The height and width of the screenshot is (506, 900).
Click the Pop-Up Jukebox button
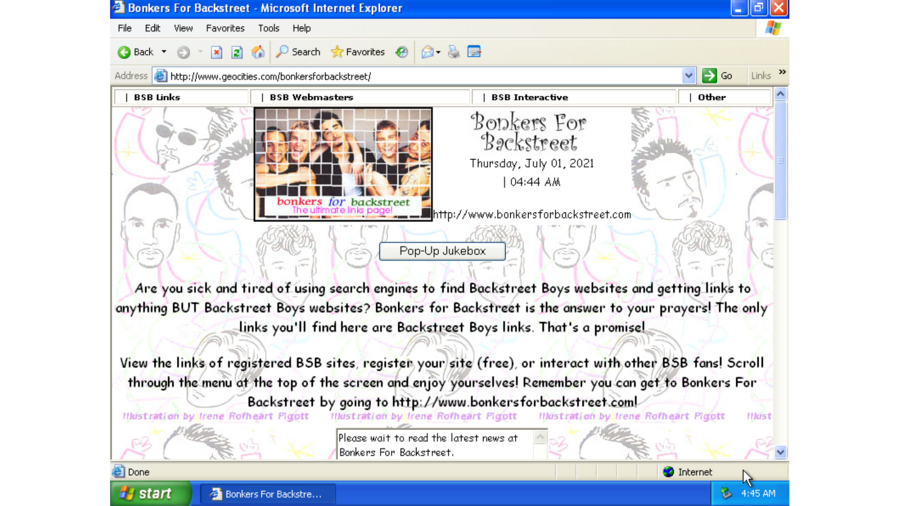(442, 251)
